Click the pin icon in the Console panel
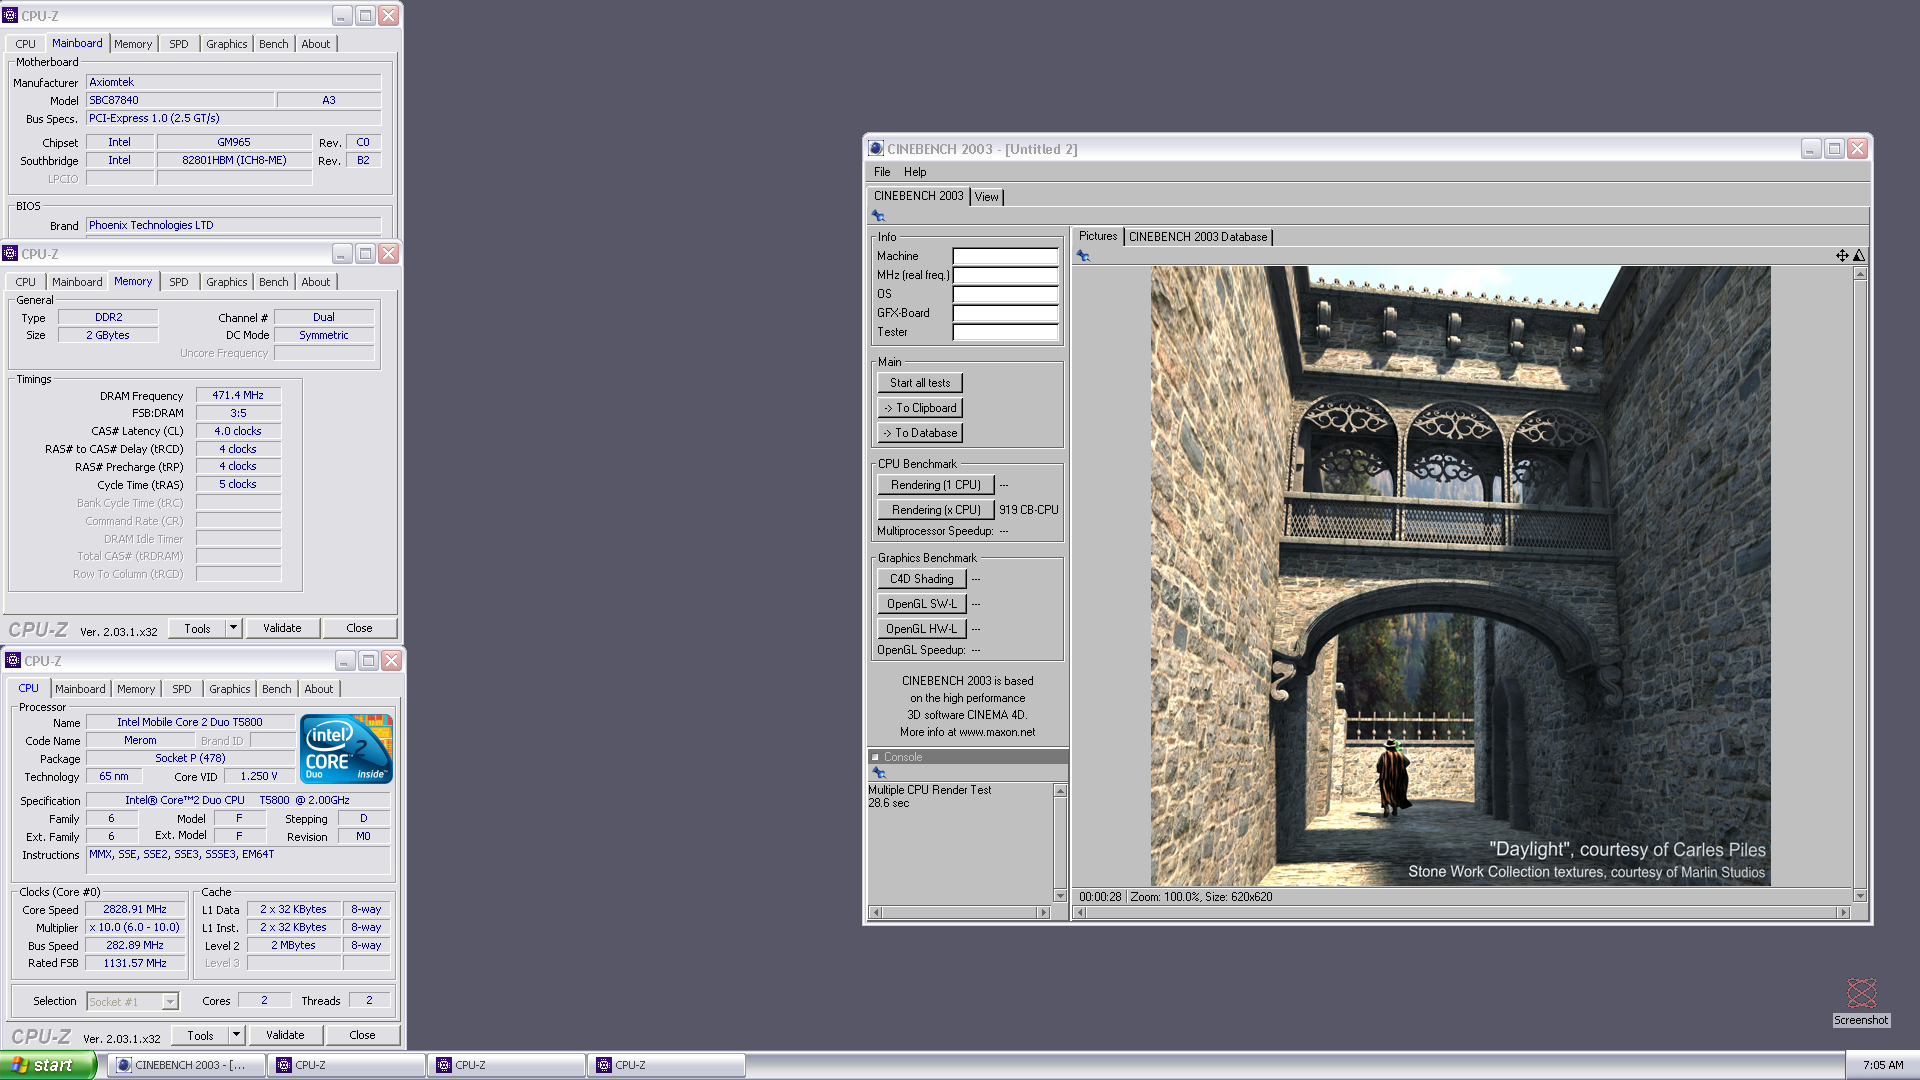Image resolution: width=1920 pixels, height=1080 pixels. pos(879,773)
